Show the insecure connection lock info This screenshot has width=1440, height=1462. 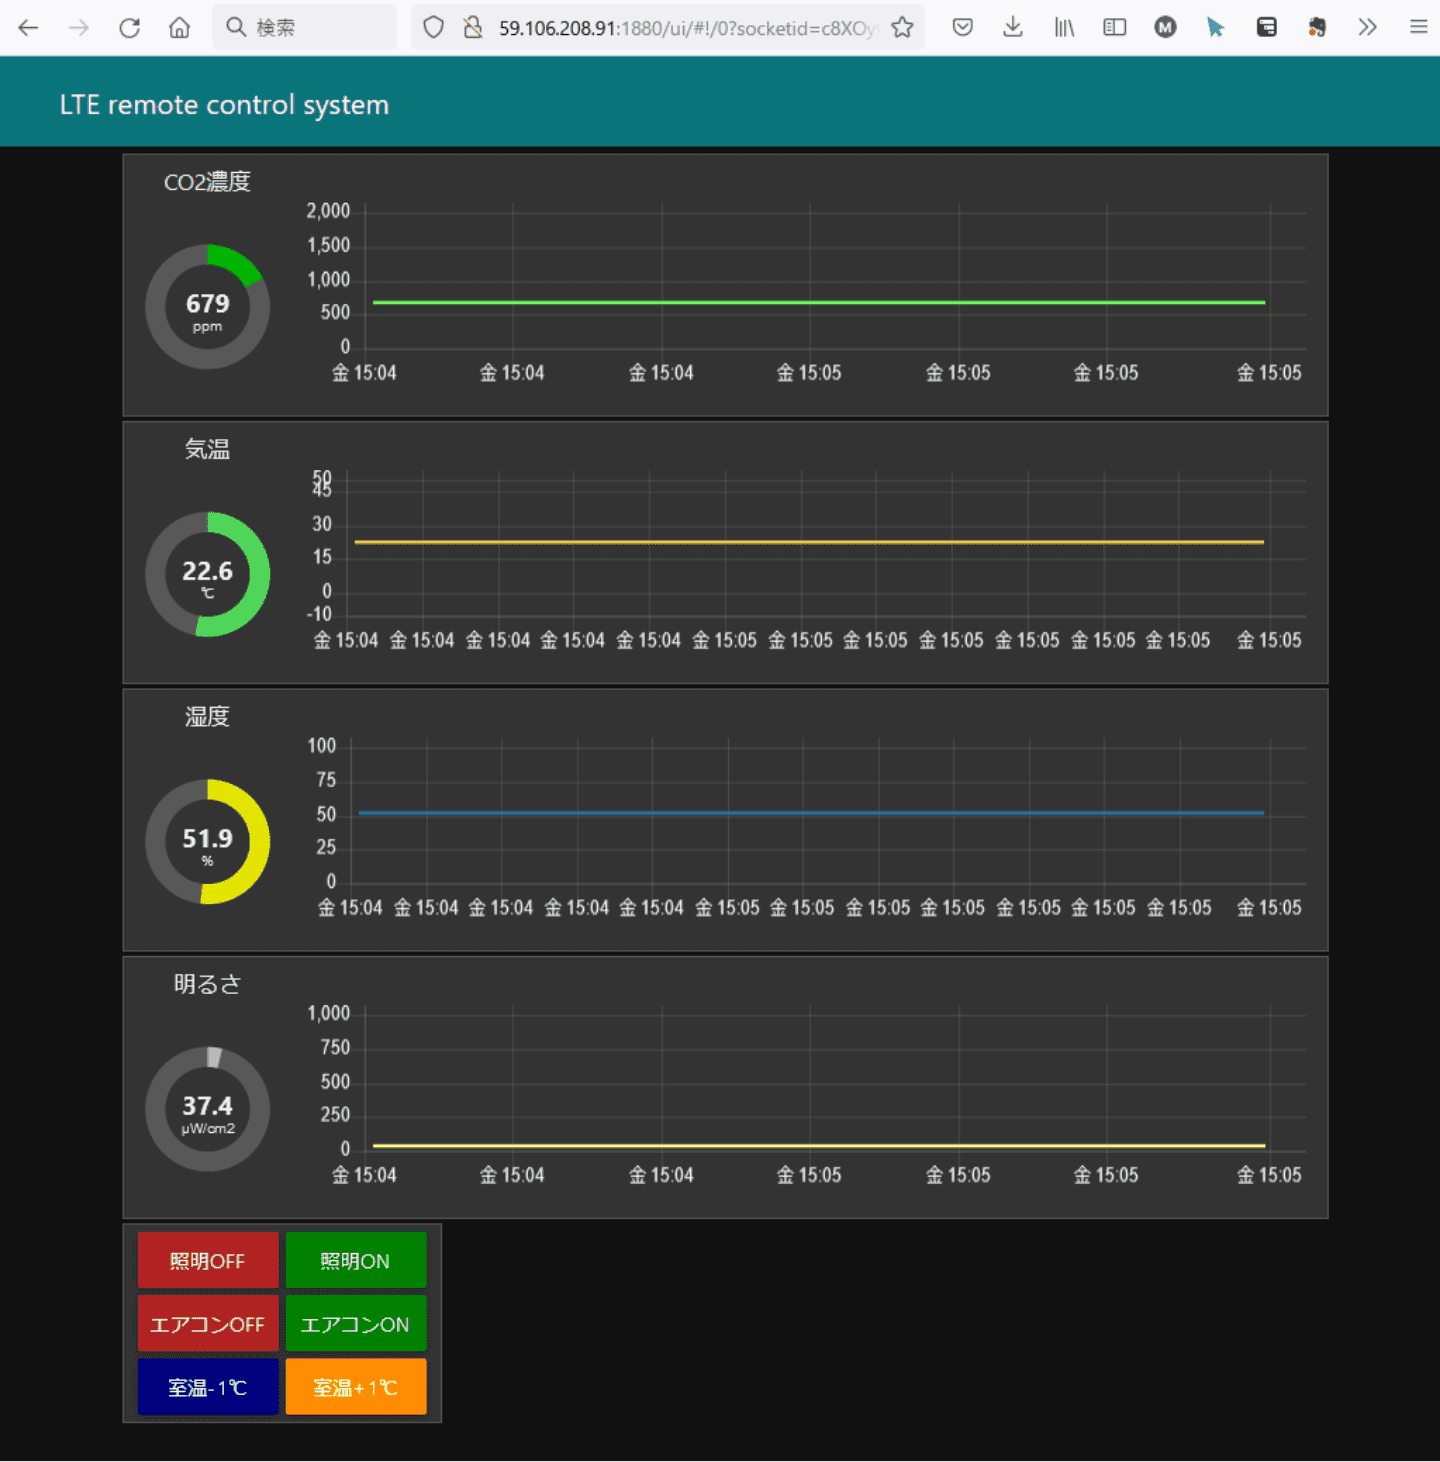(473, 28)
